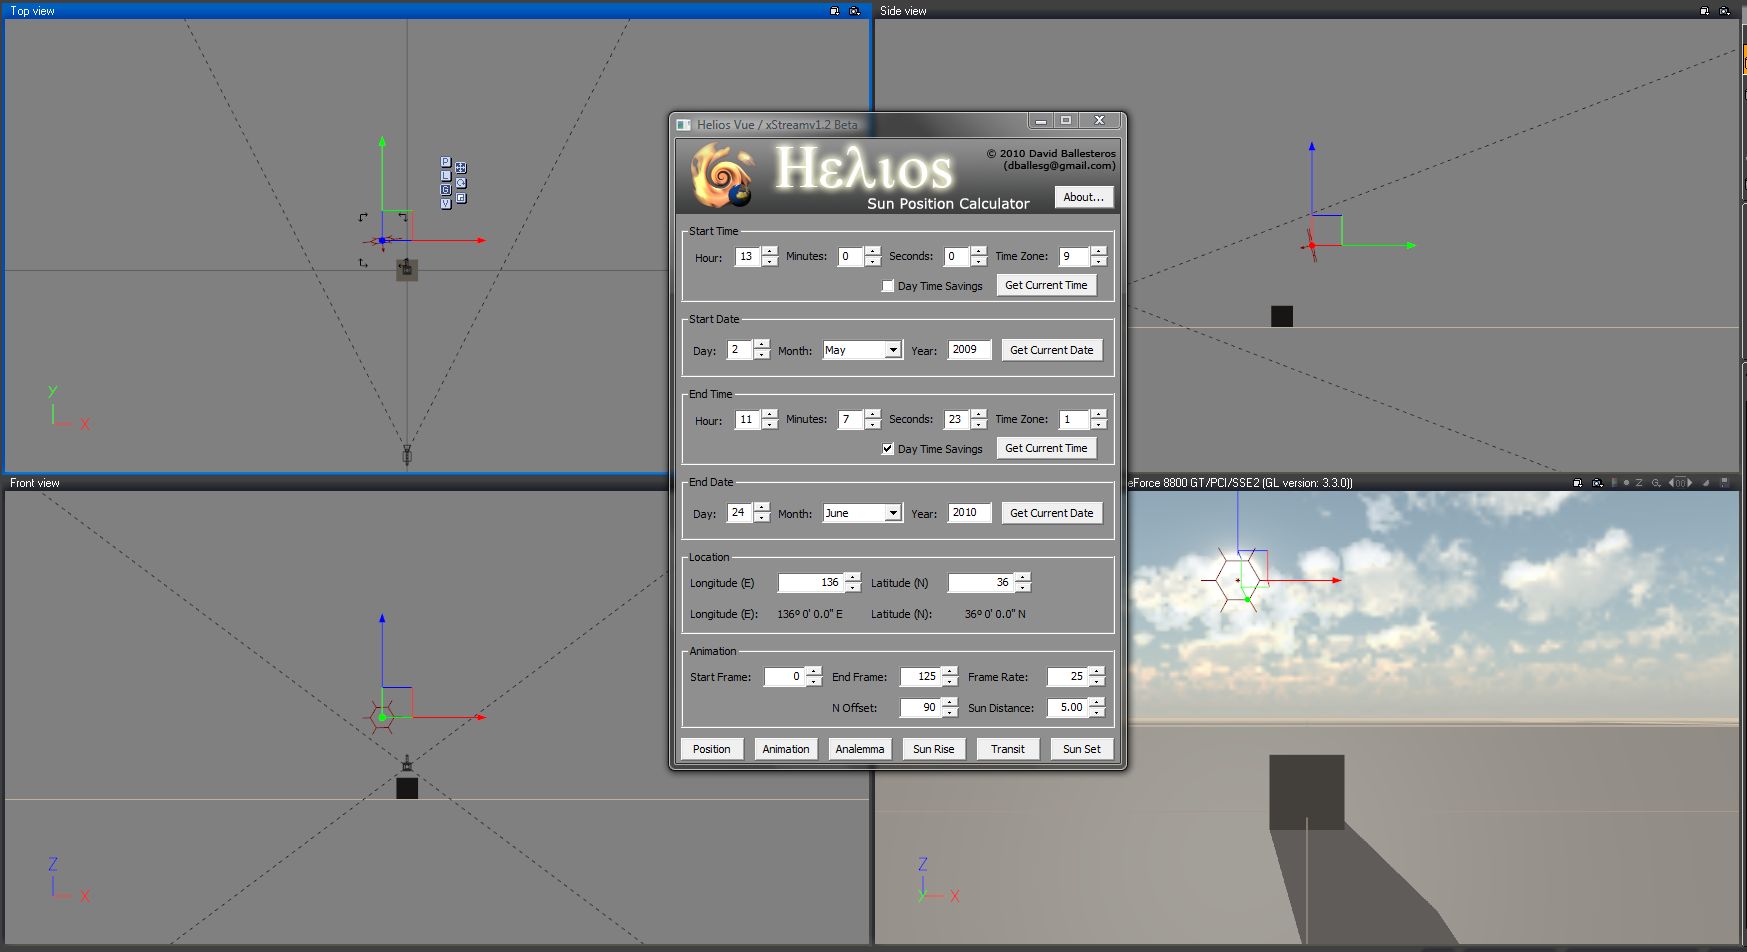Click the End Date Year input field
1747x952 pixels.
(968, 513)
